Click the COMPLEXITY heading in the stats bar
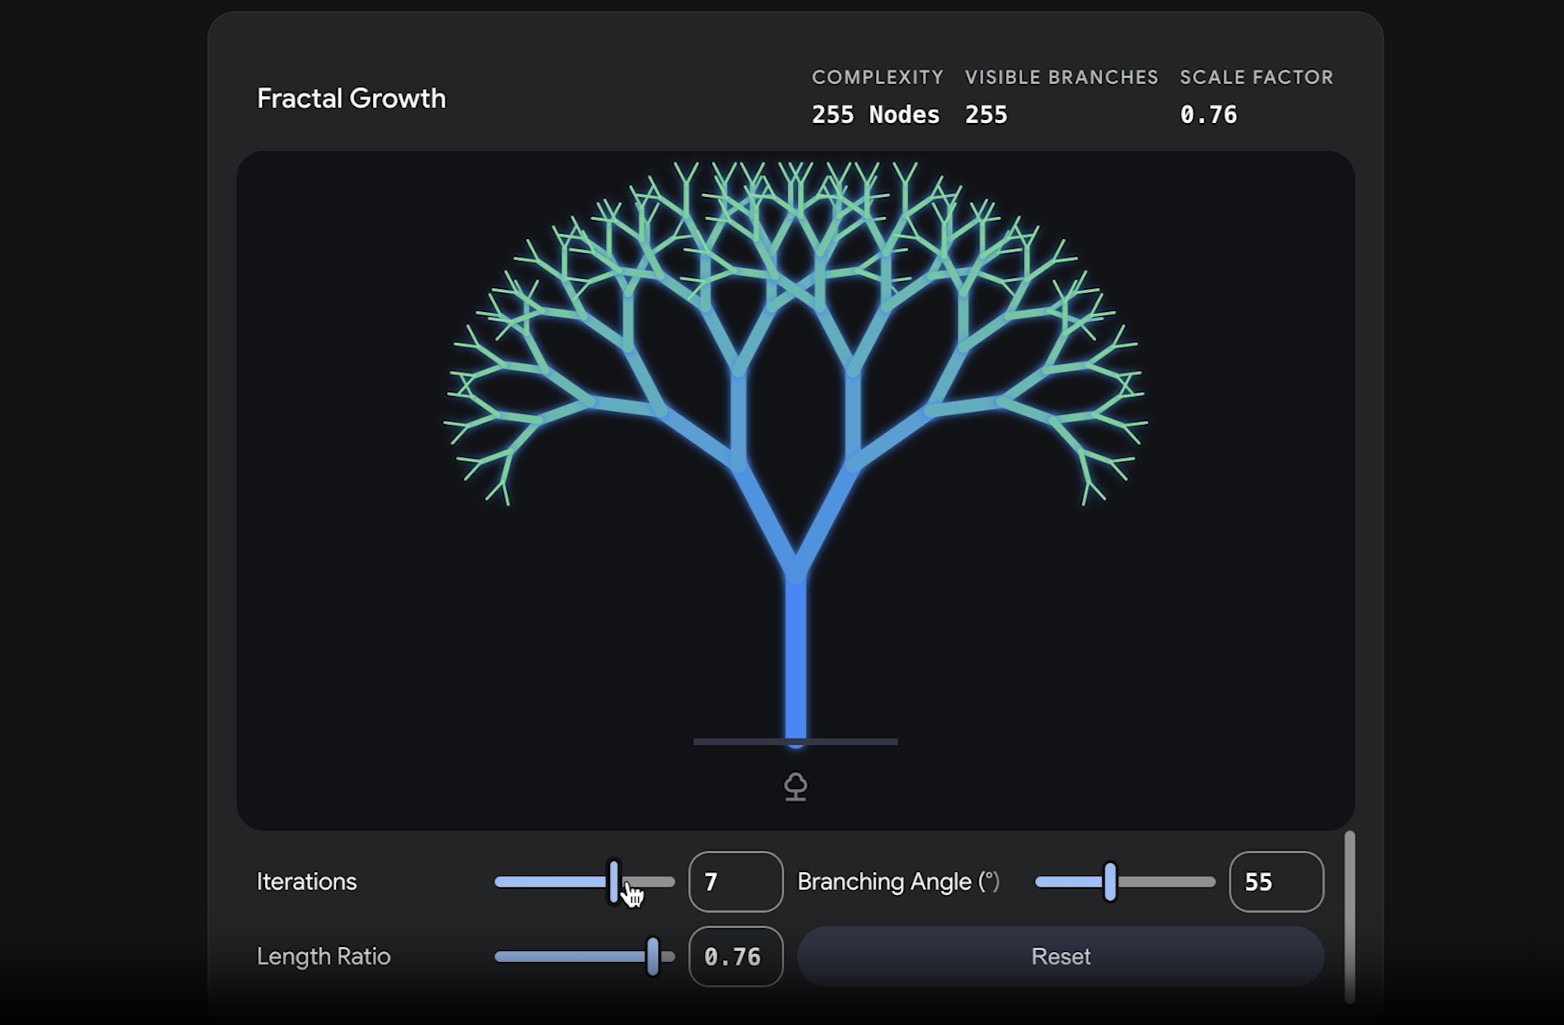This screenshot has width=1564, height=1025. [877, 77]
